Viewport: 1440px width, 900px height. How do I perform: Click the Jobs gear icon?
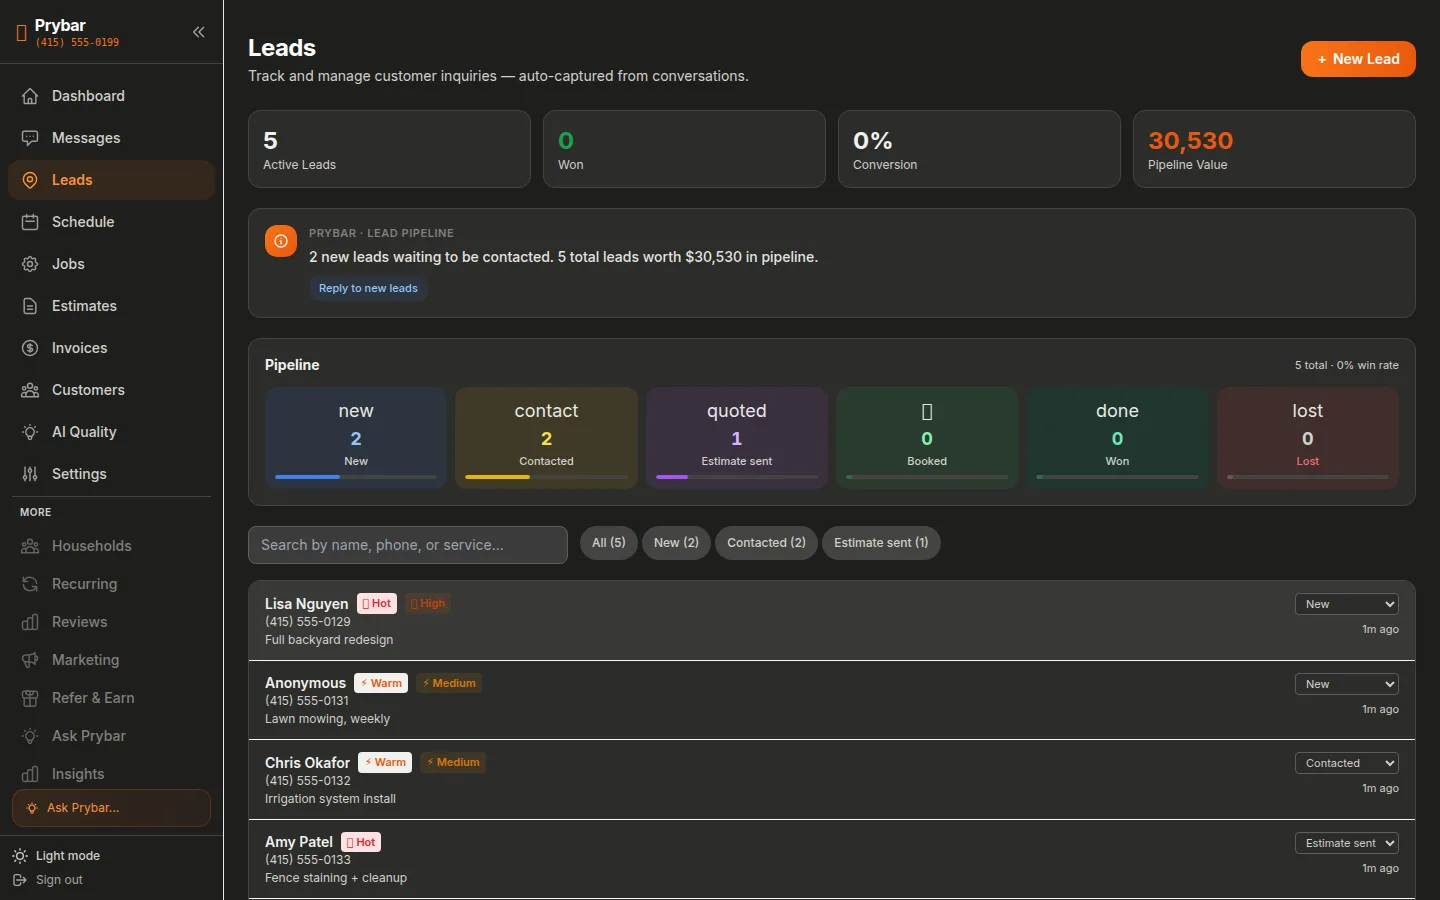tap(30, 264)
